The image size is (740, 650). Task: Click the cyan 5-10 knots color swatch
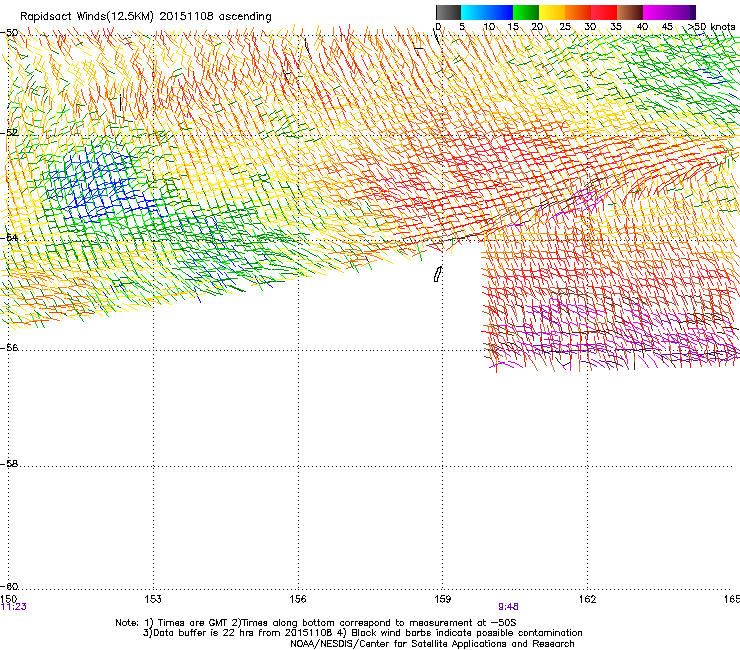tap(474, 12)
